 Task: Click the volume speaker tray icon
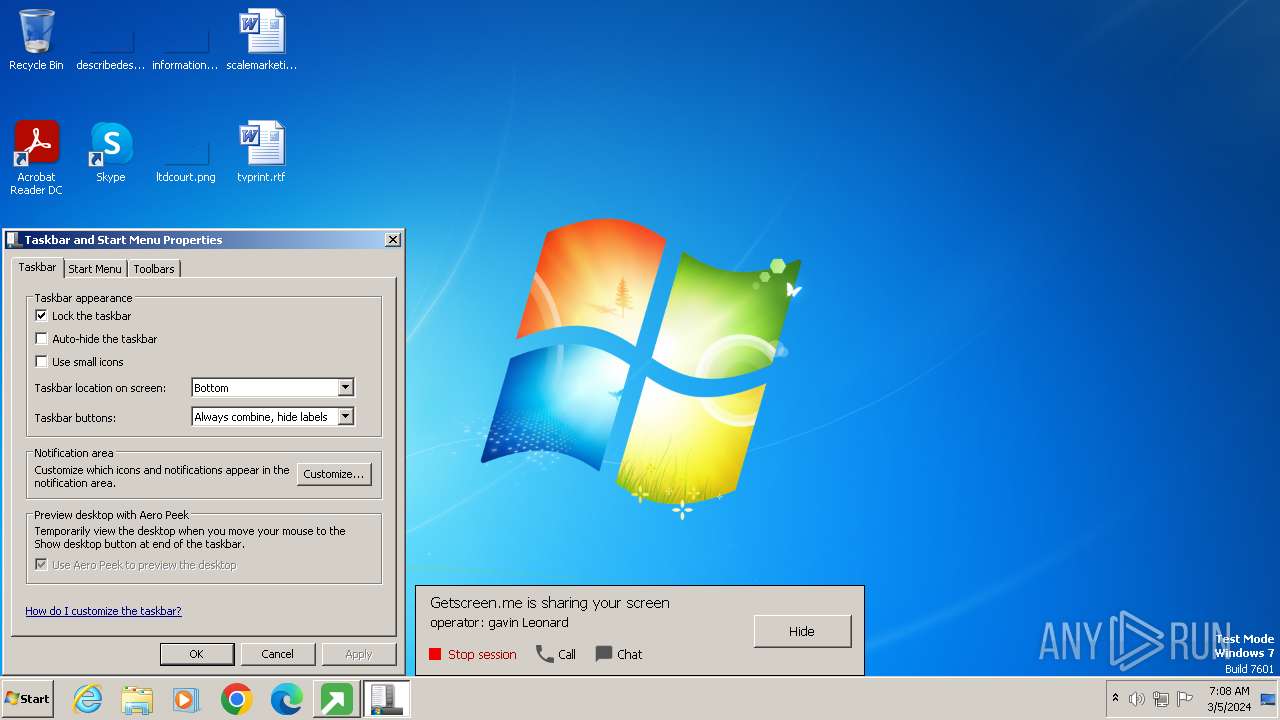click(1136, 699)
